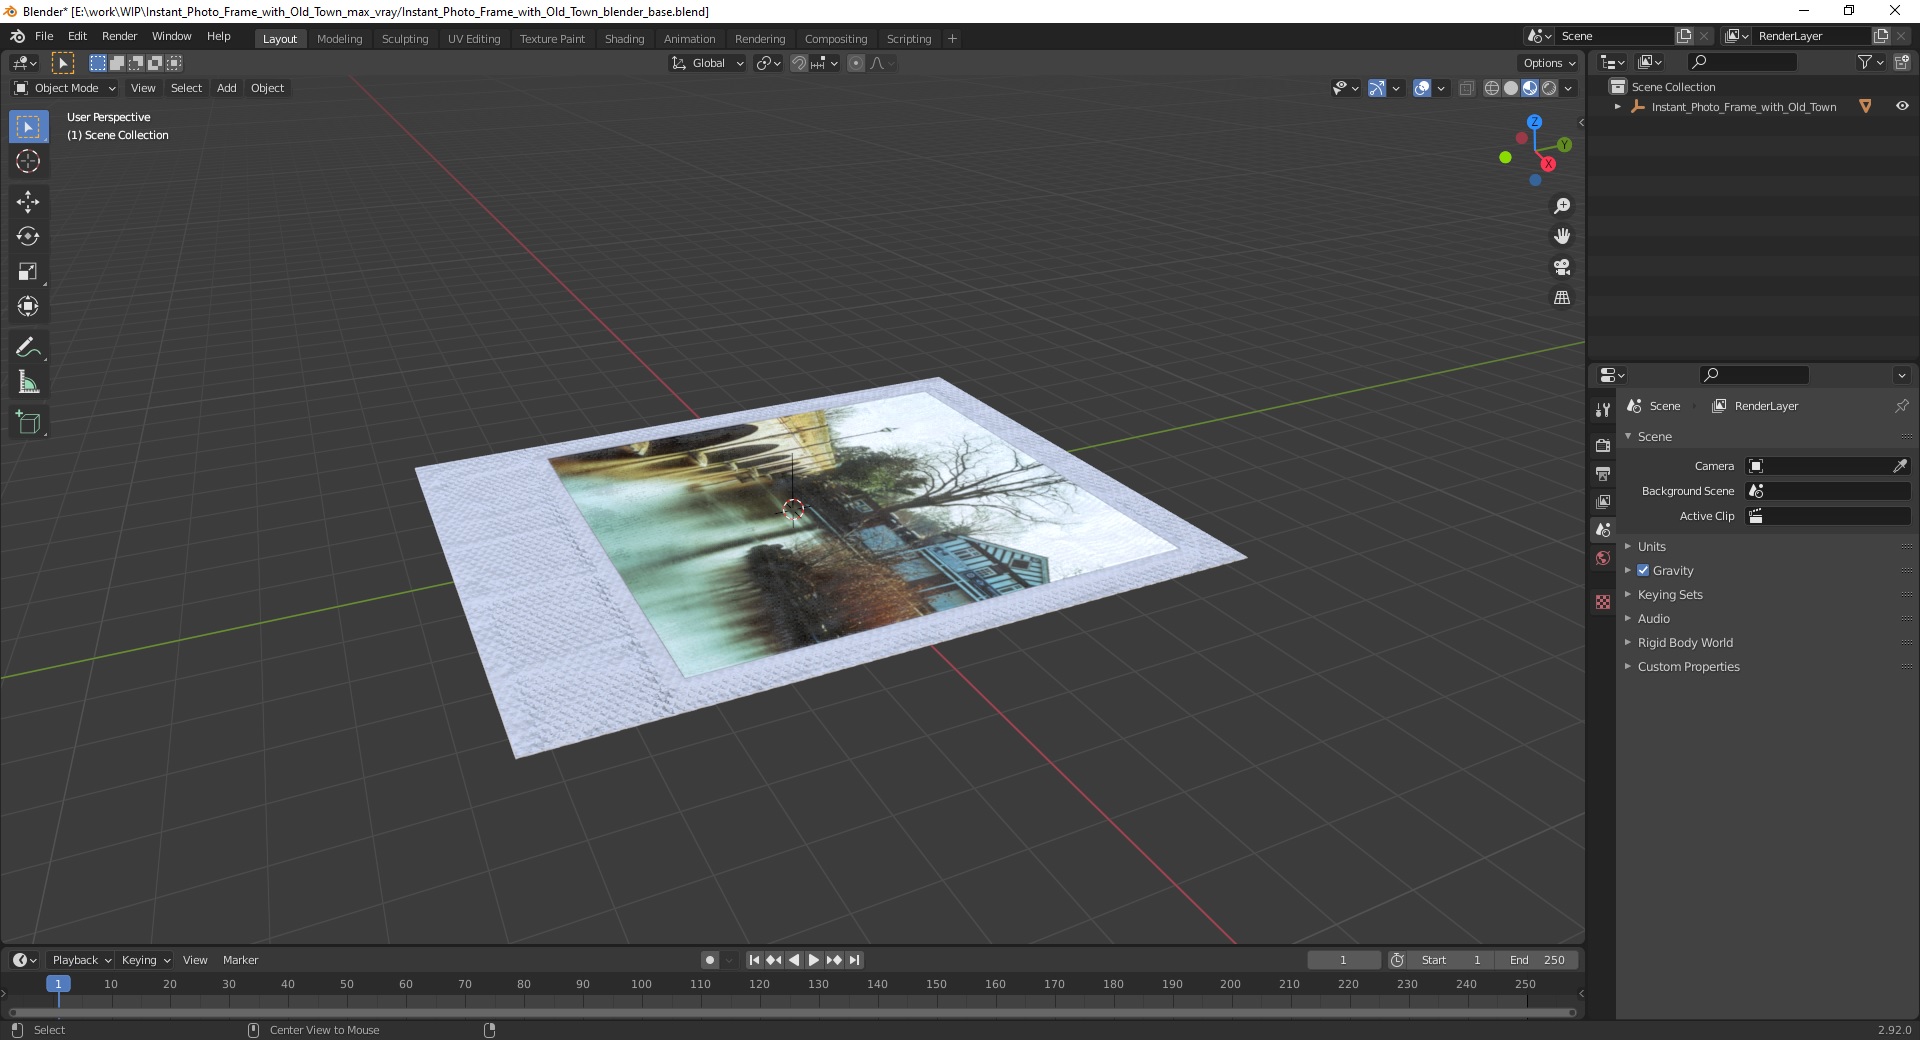Switch to the Modeling workspace tab

(x=339, y=39)
